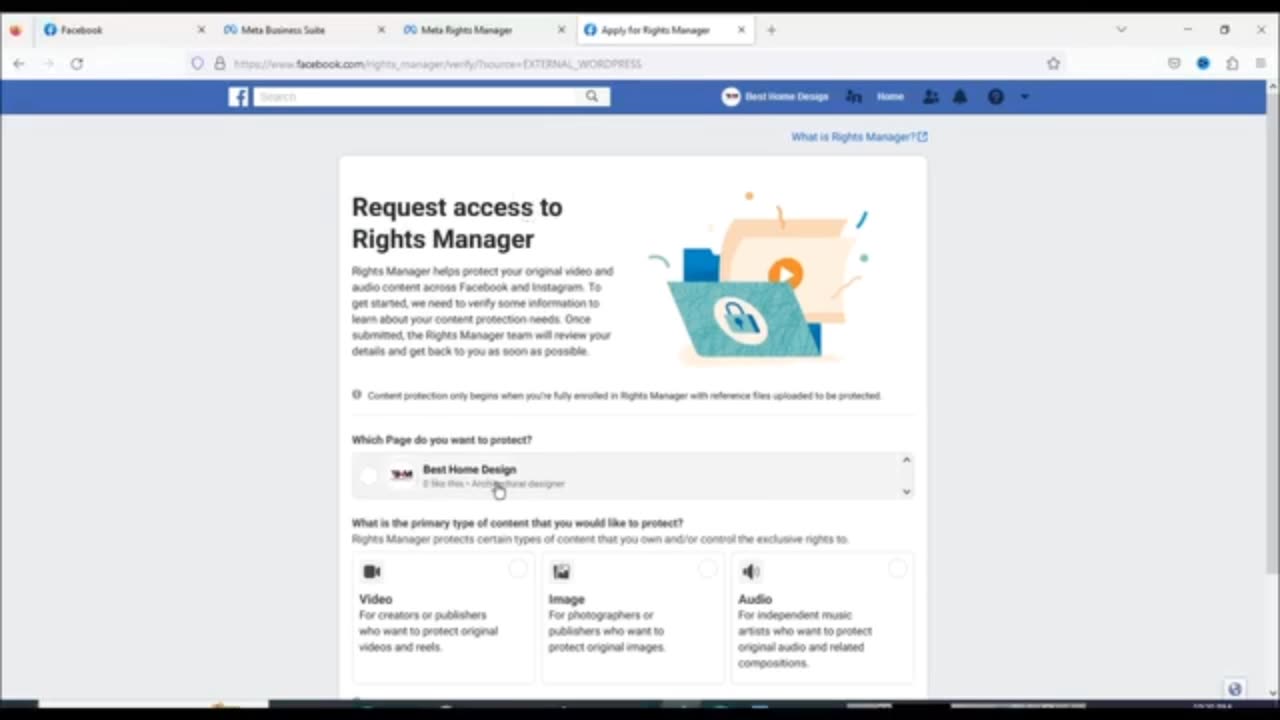Screen dimensions: 1280x720
Task: Bookmark this page with the star icon
Action: pyautogui.click(x=1053, y=63)
